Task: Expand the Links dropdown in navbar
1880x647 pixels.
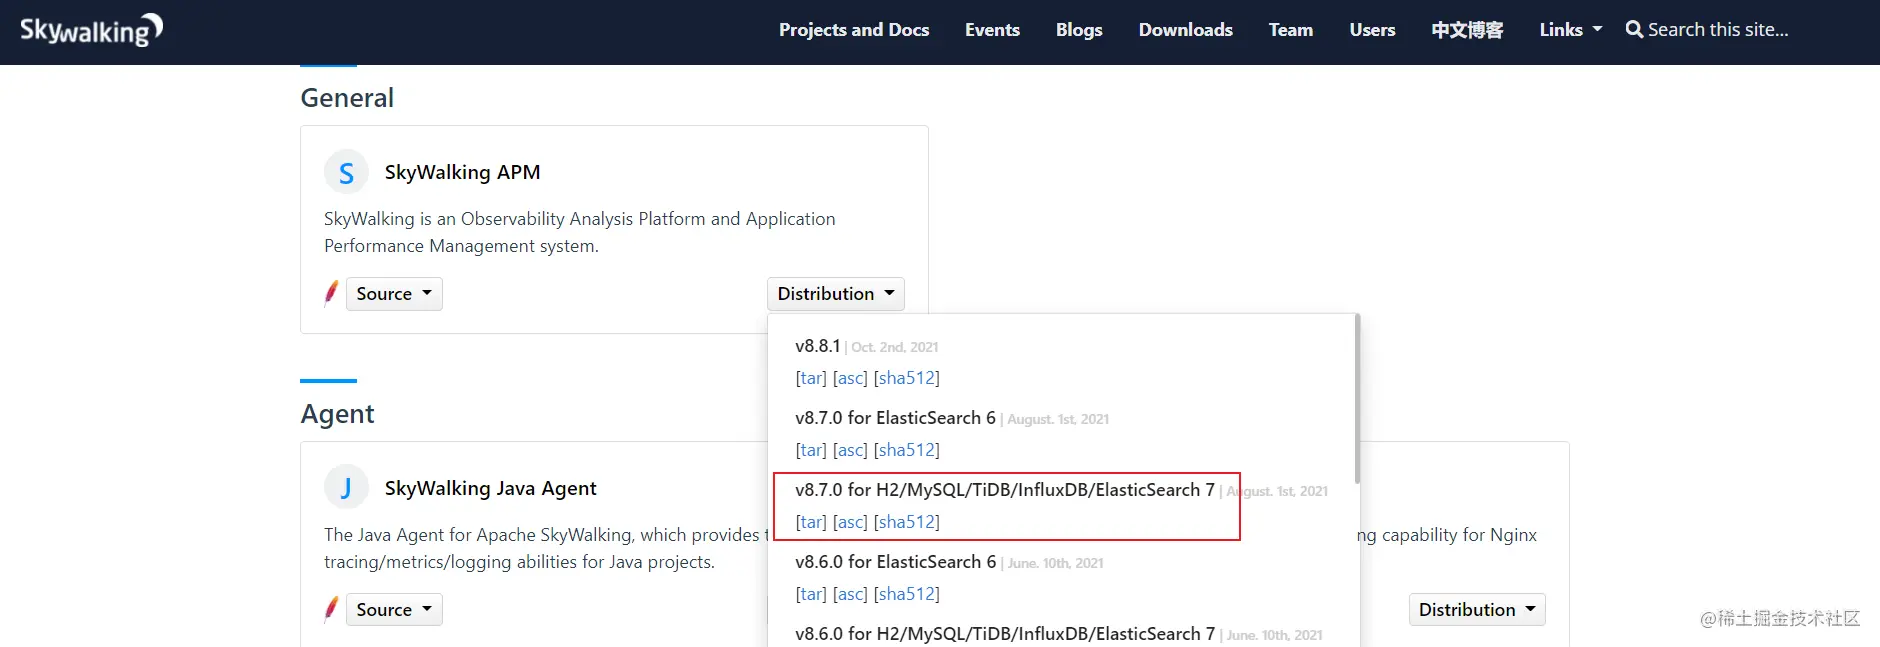Action: click(1570, 30)
